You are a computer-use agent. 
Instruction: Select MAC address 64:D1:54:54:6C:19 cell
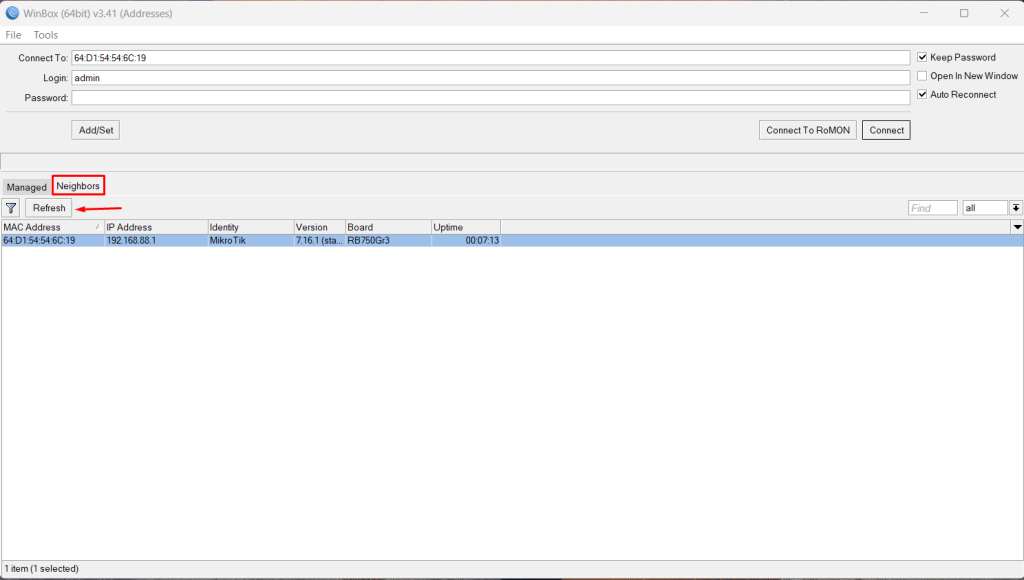tap(52, 240)
